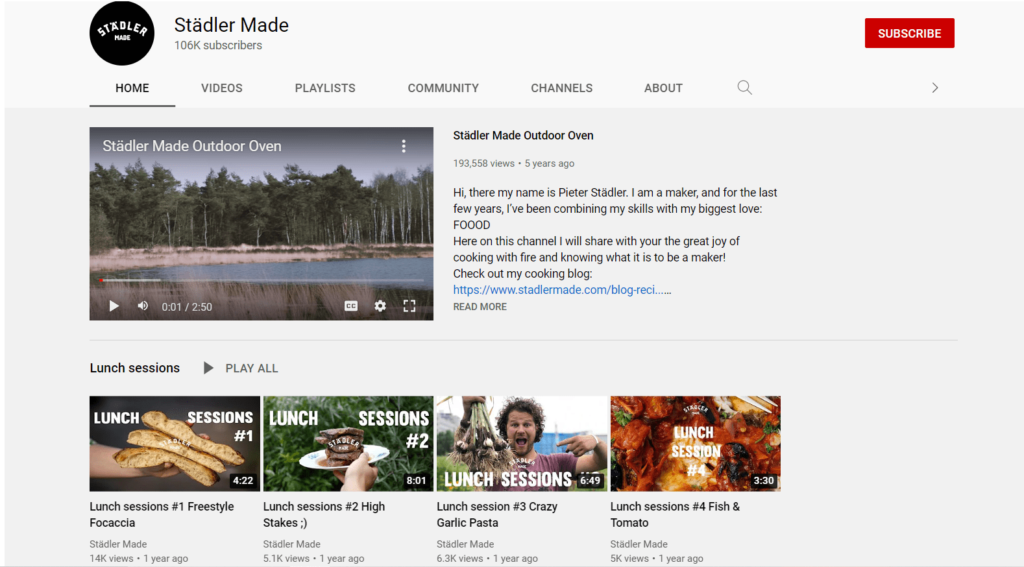Image resolution: width=1024 pixels, height=567 pixels.
Task: Open the video player settings gear
Action: click(380, 306)
